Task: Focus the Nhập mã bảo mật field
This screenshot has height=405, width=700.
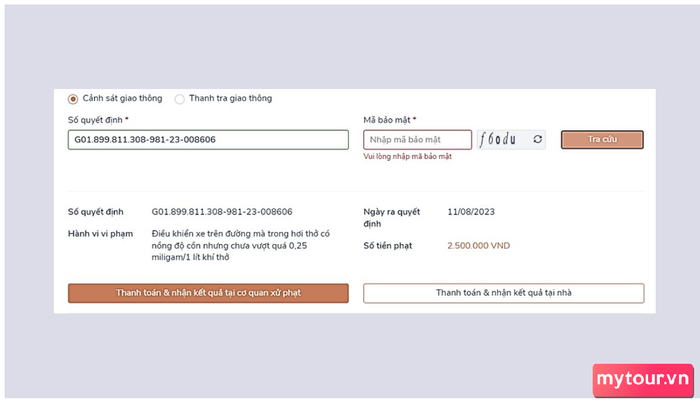Action: 417,140
